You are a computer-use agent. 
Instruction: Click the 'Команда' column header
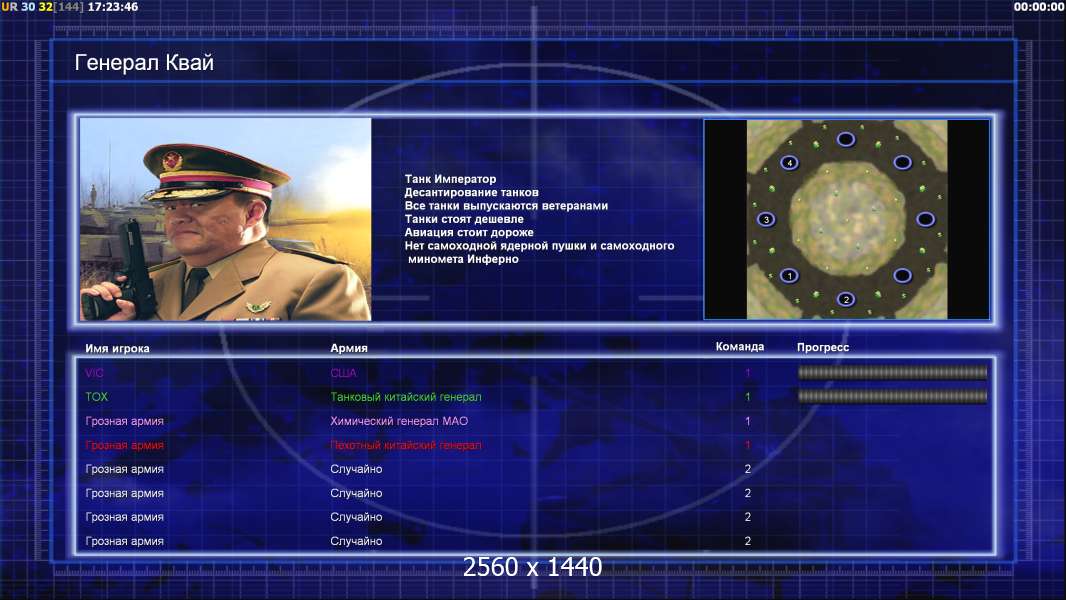click(740, 347)
